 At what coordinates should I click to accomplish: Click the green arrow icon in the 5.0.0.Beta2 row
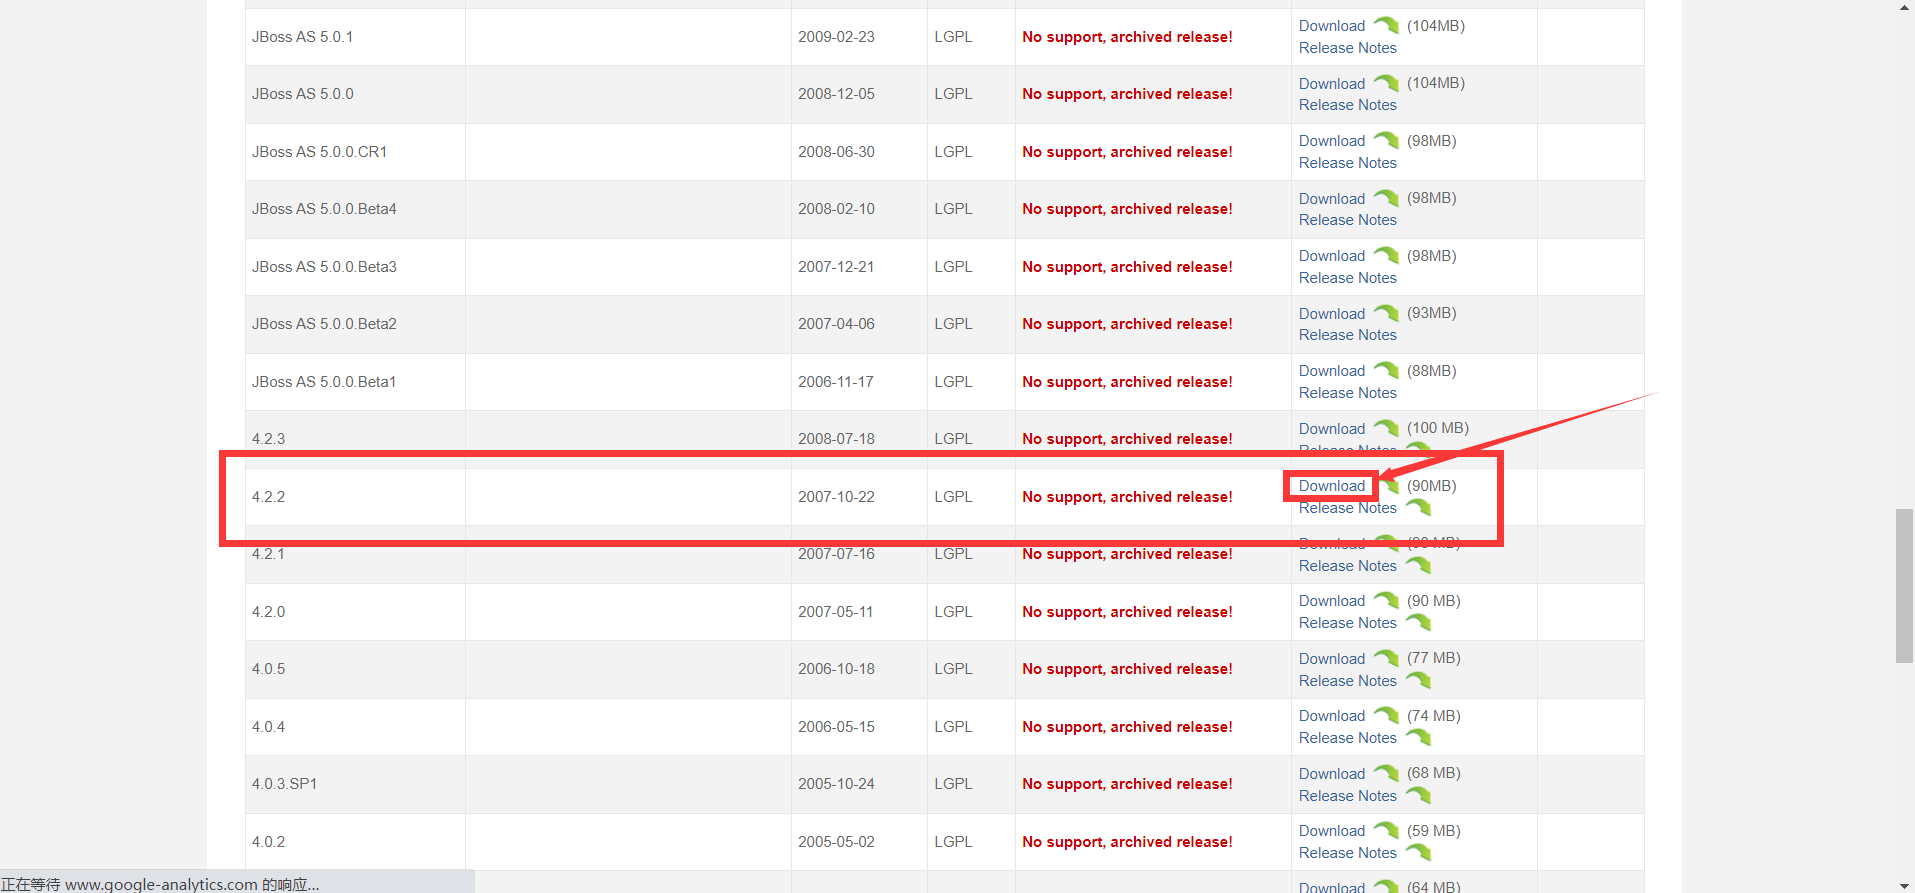point(1386,313)
